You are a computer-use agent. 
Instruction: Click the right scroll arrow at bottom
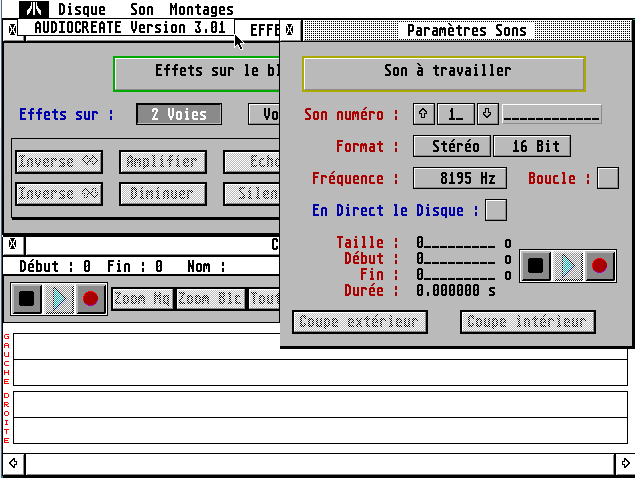click(625, 463)
